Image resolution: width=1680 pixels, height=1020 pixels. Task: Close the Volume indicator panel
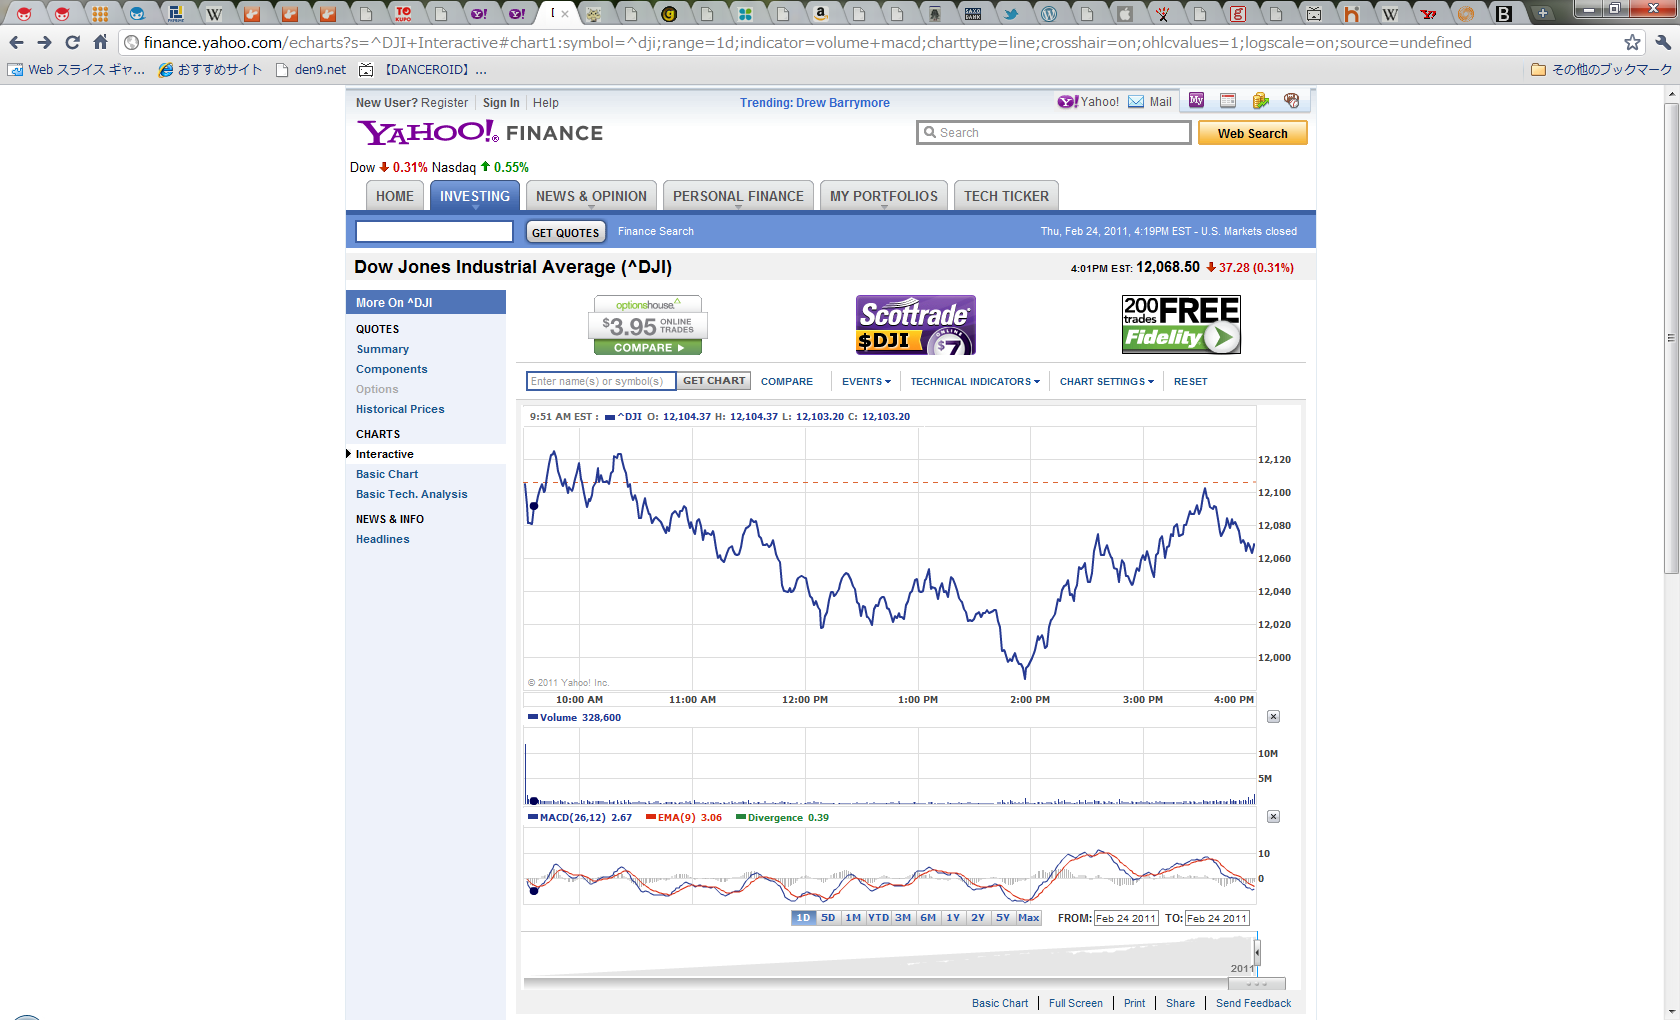[1273, 717]
